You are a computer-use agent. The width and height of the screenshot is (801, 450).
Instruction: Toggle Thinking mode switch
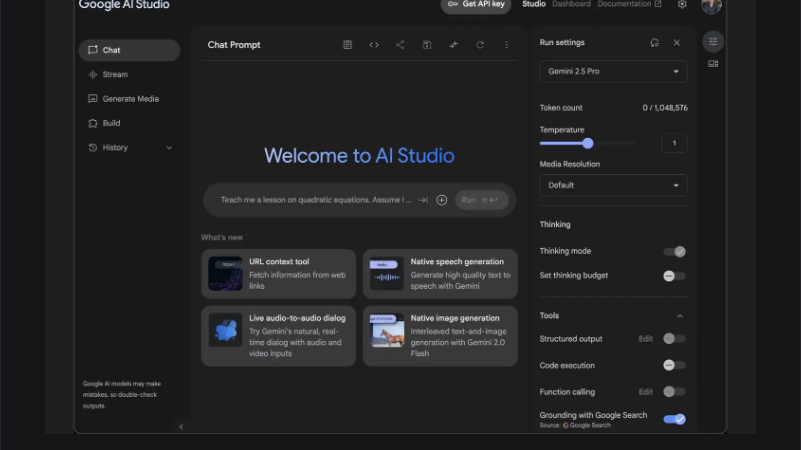[x=674, y=251]
